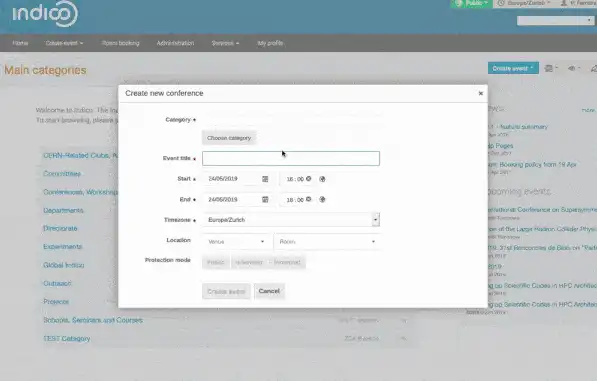This screenshot has height=381, width=597.
Task: Open the TEST Category link
Action: [67, 338]
